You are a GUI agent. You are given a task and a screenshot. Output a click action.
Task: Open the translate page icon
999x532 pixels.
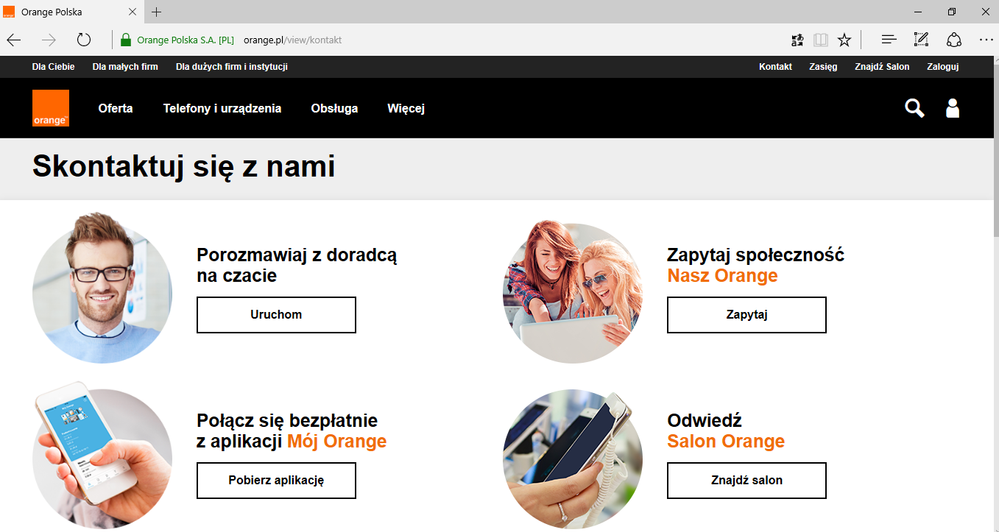pyautogui.click(x=797, y=40)
